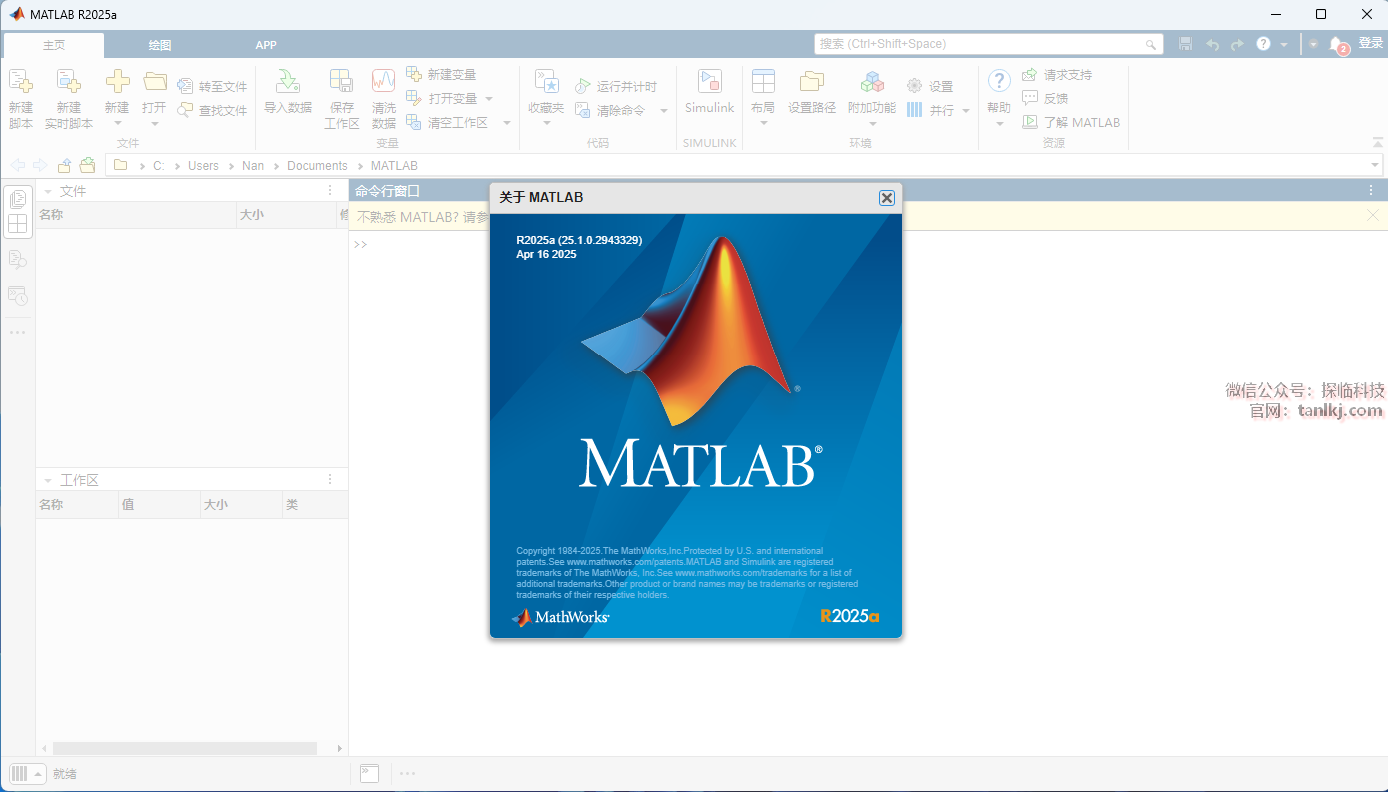Image resolution: width=1388 pixels, height=792 pixels.
Task: Close the 关于 MATLAB dialog
Action: 886,198
